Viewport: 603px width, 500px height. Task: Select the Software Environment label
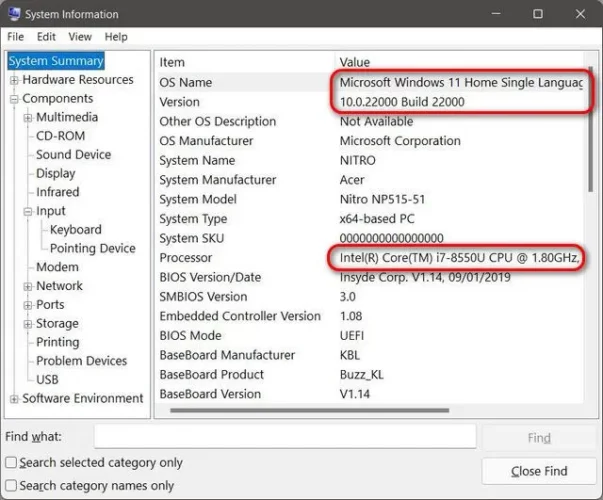[83, 398]
